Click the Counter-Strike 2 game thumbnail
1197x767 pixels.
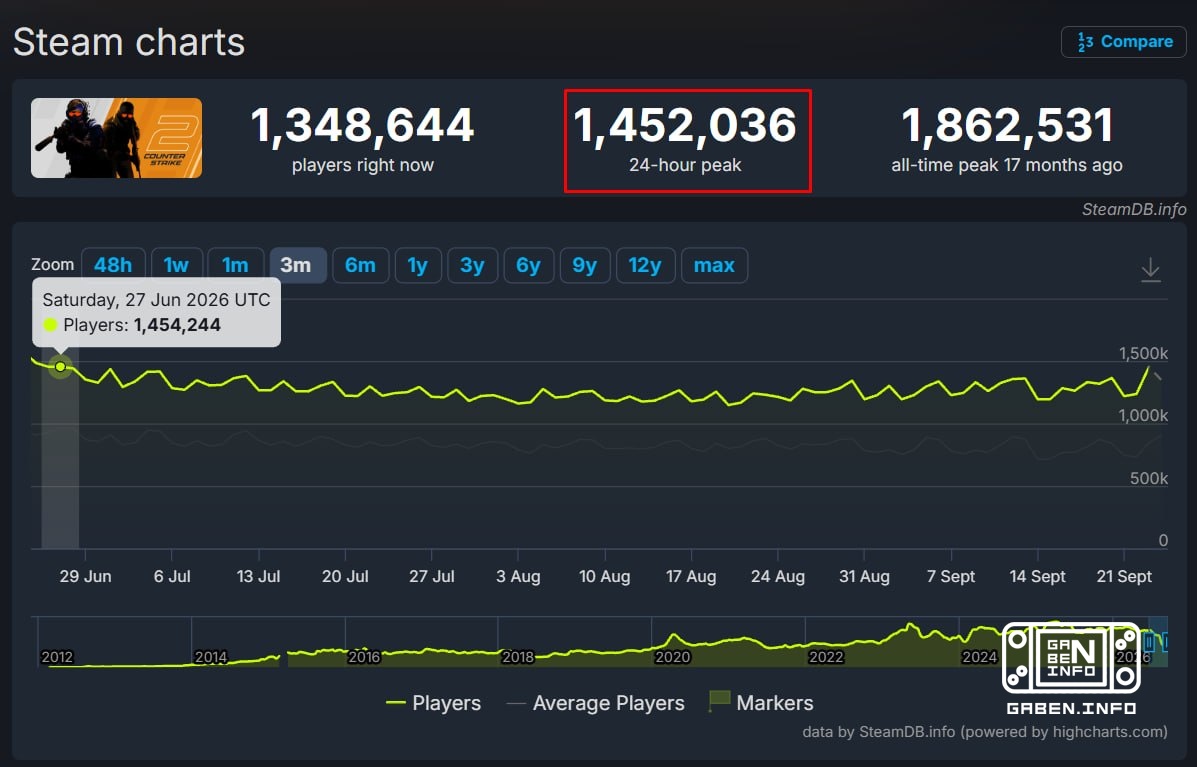[x=117, y=138]
